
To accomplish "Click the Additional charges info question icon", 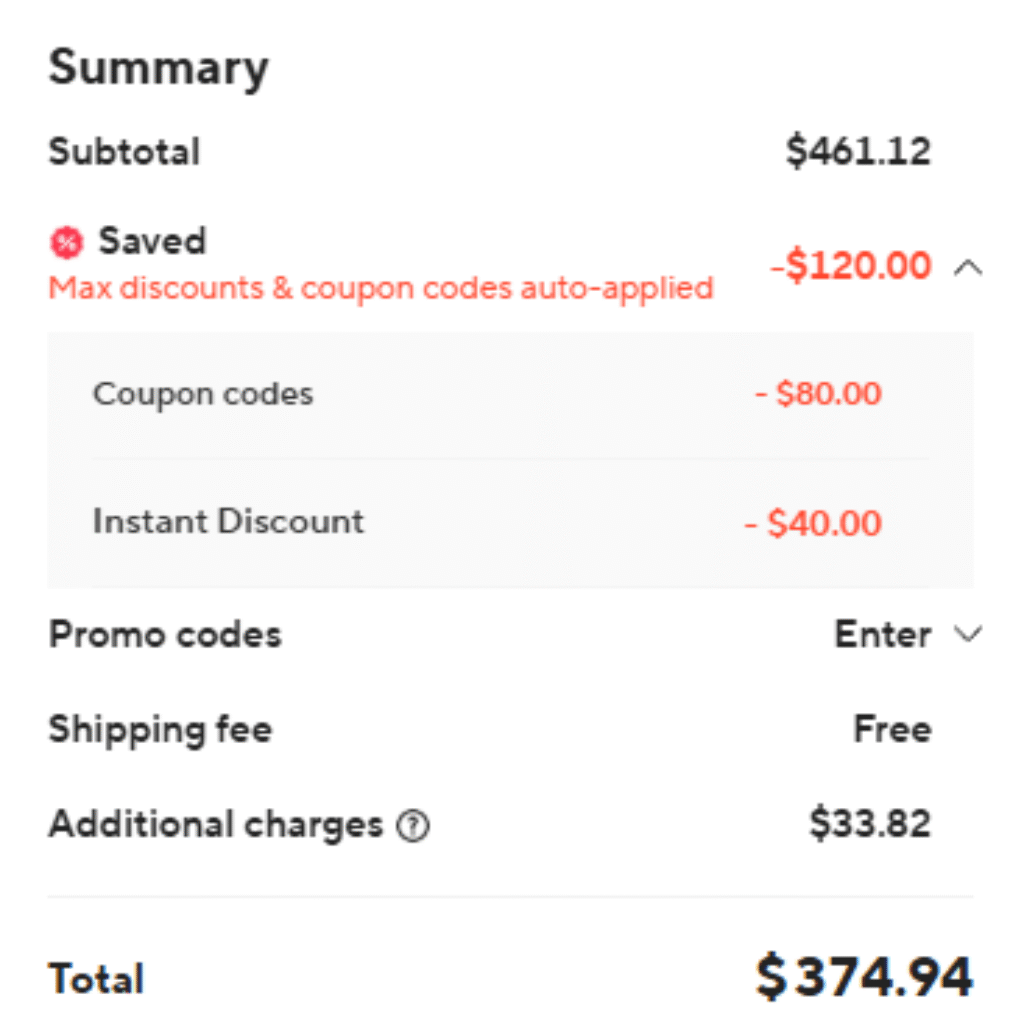I will [412, 826].
